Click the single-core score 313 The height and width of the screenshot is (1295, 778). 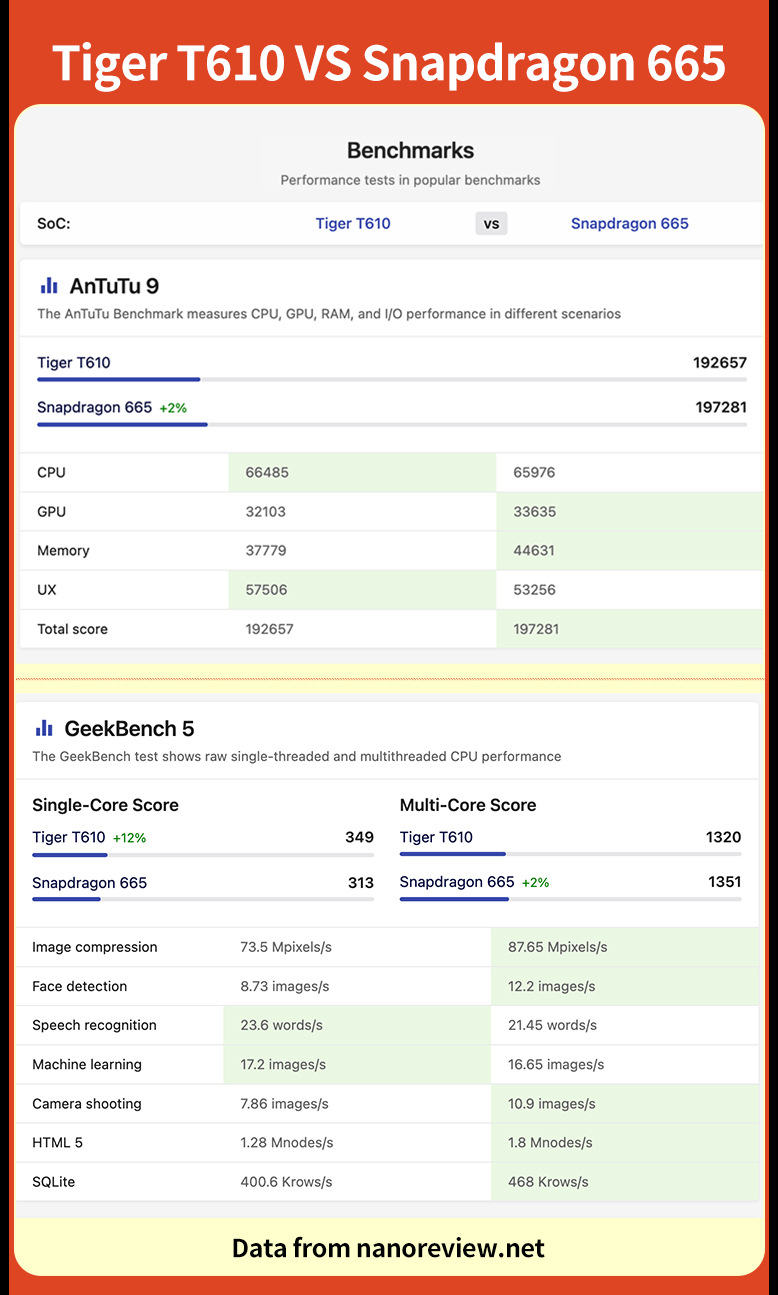pos(361,882)
